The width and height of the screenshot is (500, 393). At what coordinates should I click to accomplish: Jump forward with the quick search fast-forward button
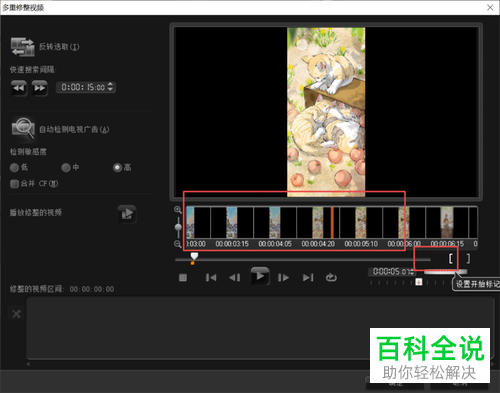40,88
